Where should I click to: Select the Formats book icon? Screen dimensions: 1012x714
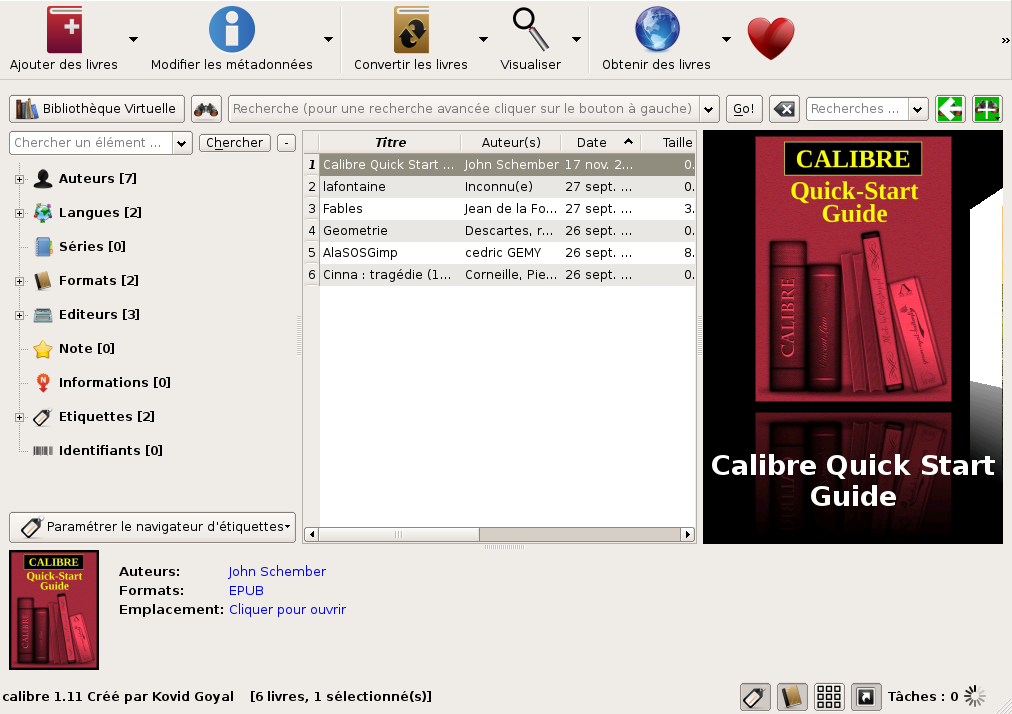tap(43, 281)
